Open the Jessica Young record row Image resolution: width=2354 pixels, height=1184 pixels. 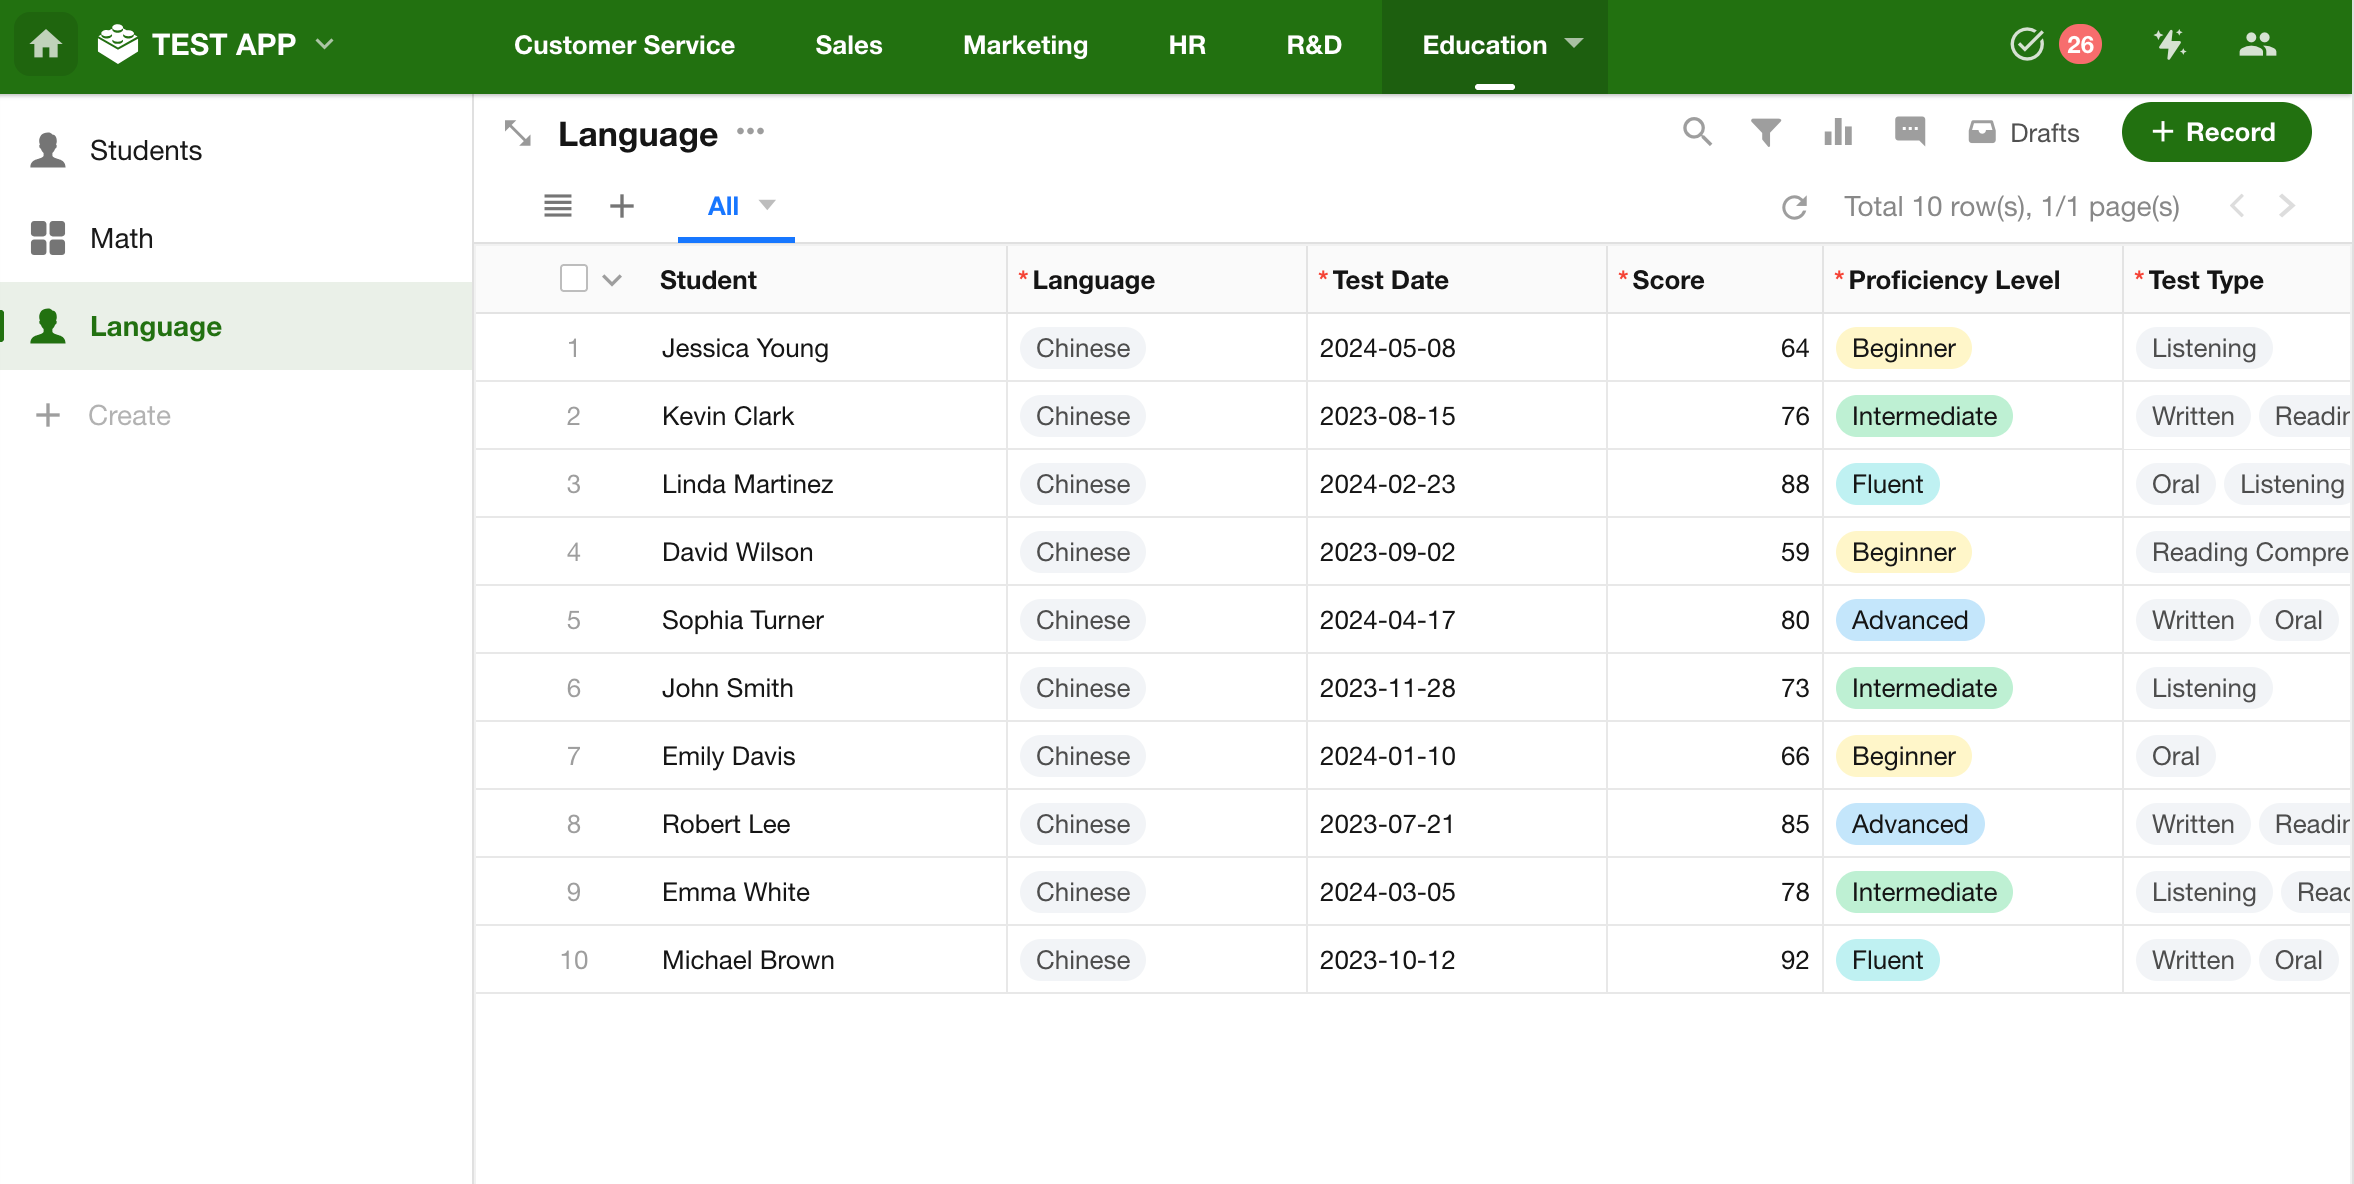point(745,348)
